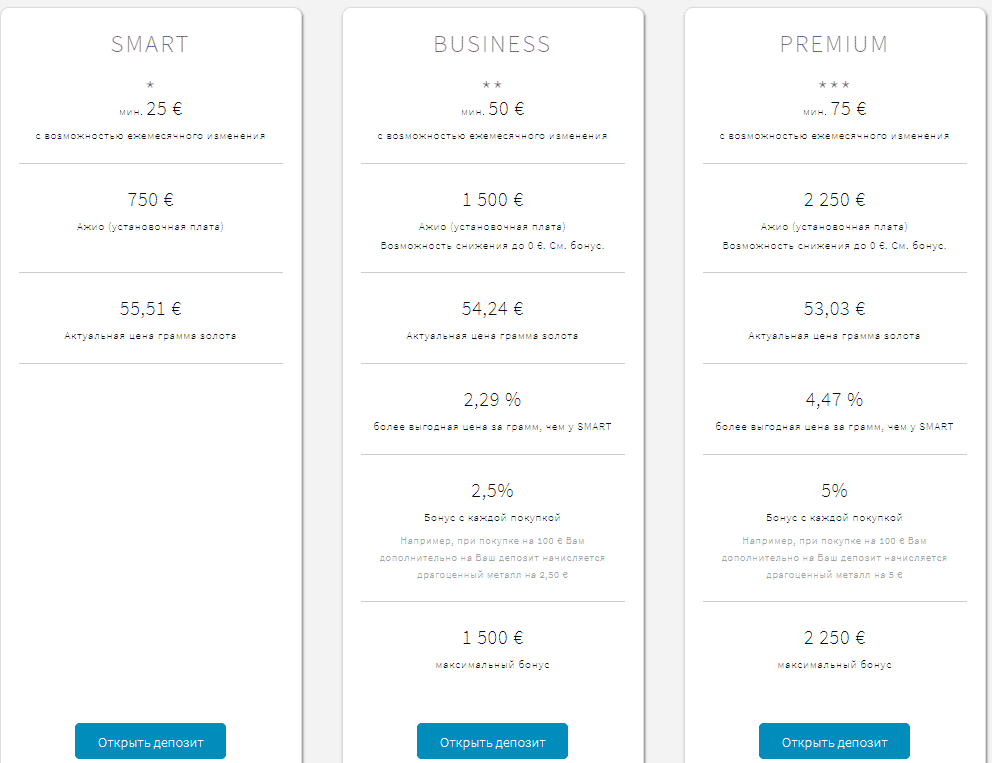
Task: Open a deposit under the BUSINESS plan
Action: click(492, 741)
